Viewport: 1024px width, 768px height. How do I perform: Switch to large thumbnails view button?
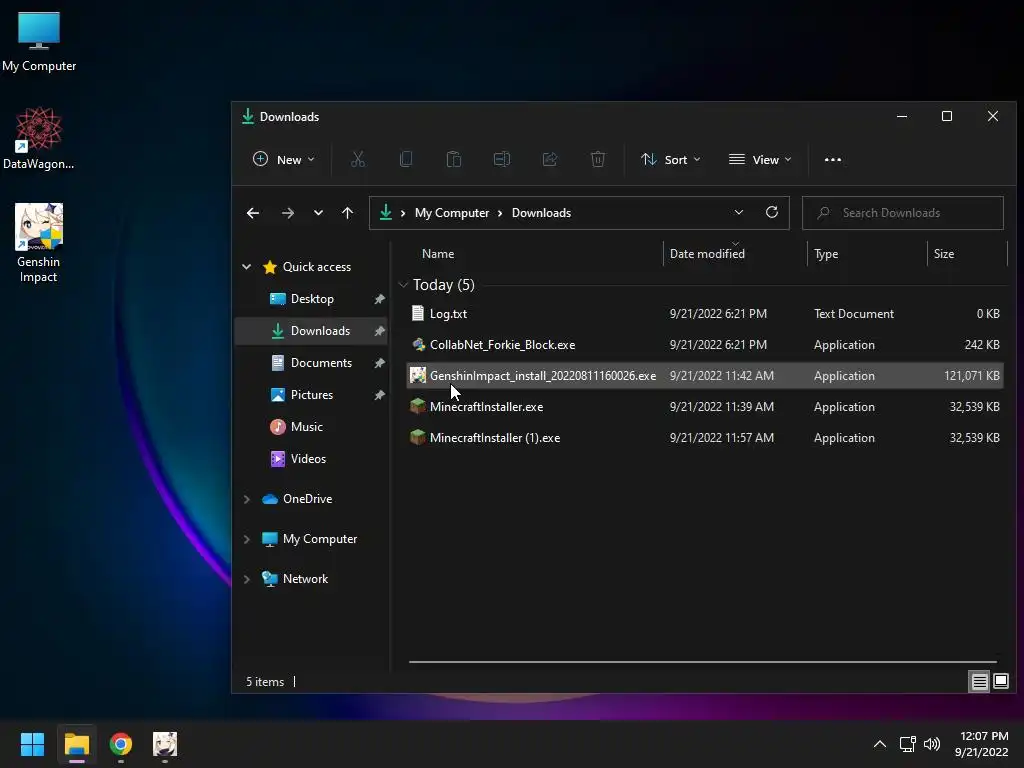[x=1001, y=681]
